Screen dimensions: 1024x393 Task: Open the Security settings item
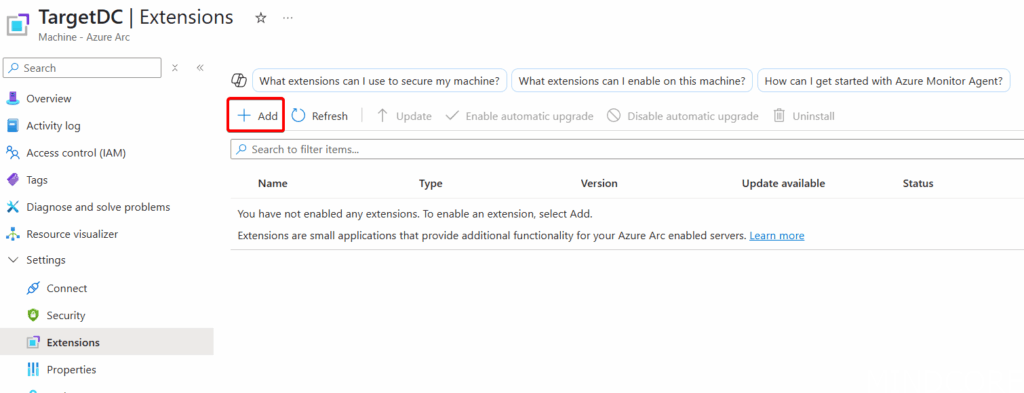[x=65, y=315]
